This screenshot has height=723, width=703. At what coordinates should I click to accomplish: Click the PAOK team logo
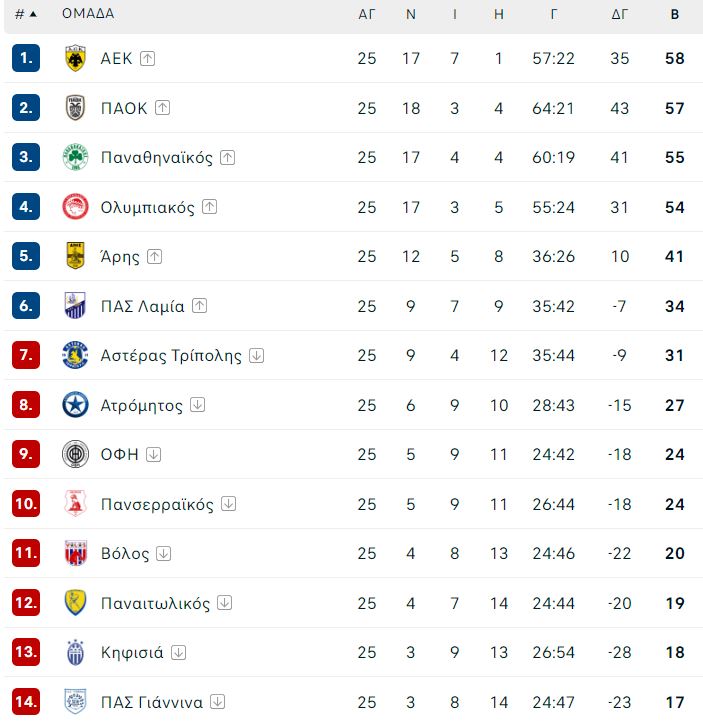point(75,108)
